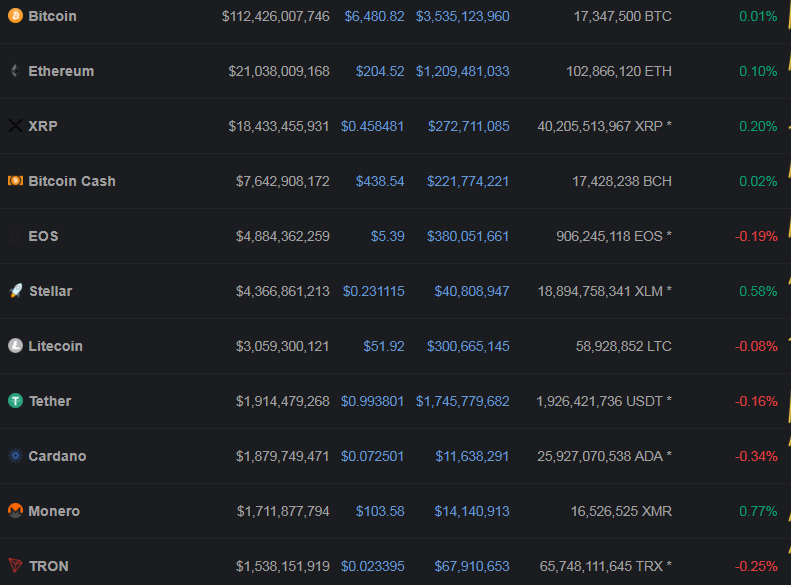Image resolution: width=791 pixels, height=585 pixels.
Task: Click the Litecoin logo icon
Action: pos(15,346)
